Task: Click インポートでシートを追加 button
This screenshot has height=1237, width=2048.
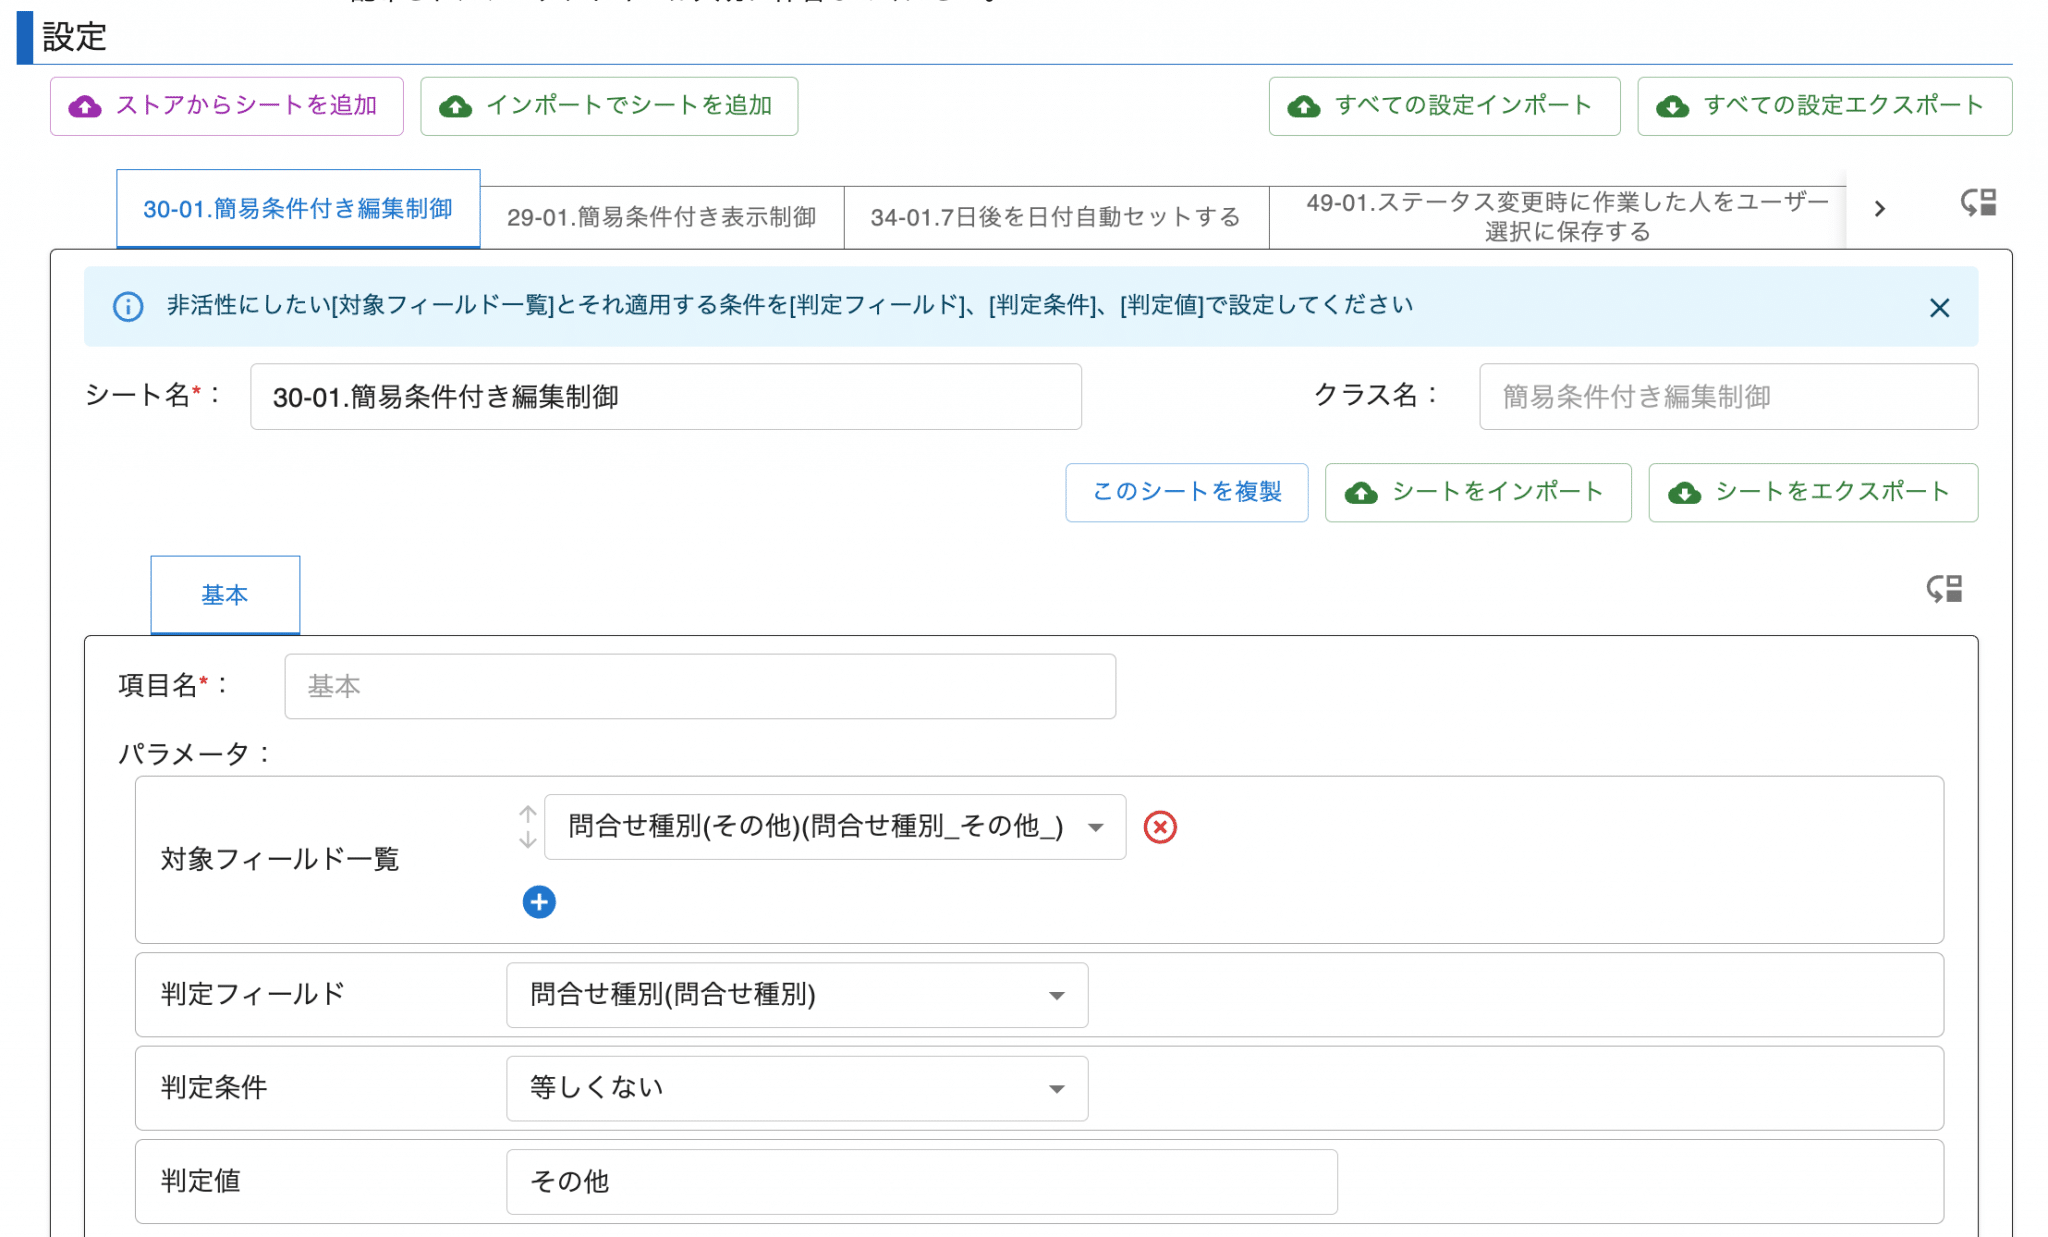Action: (x=609, y=106)
